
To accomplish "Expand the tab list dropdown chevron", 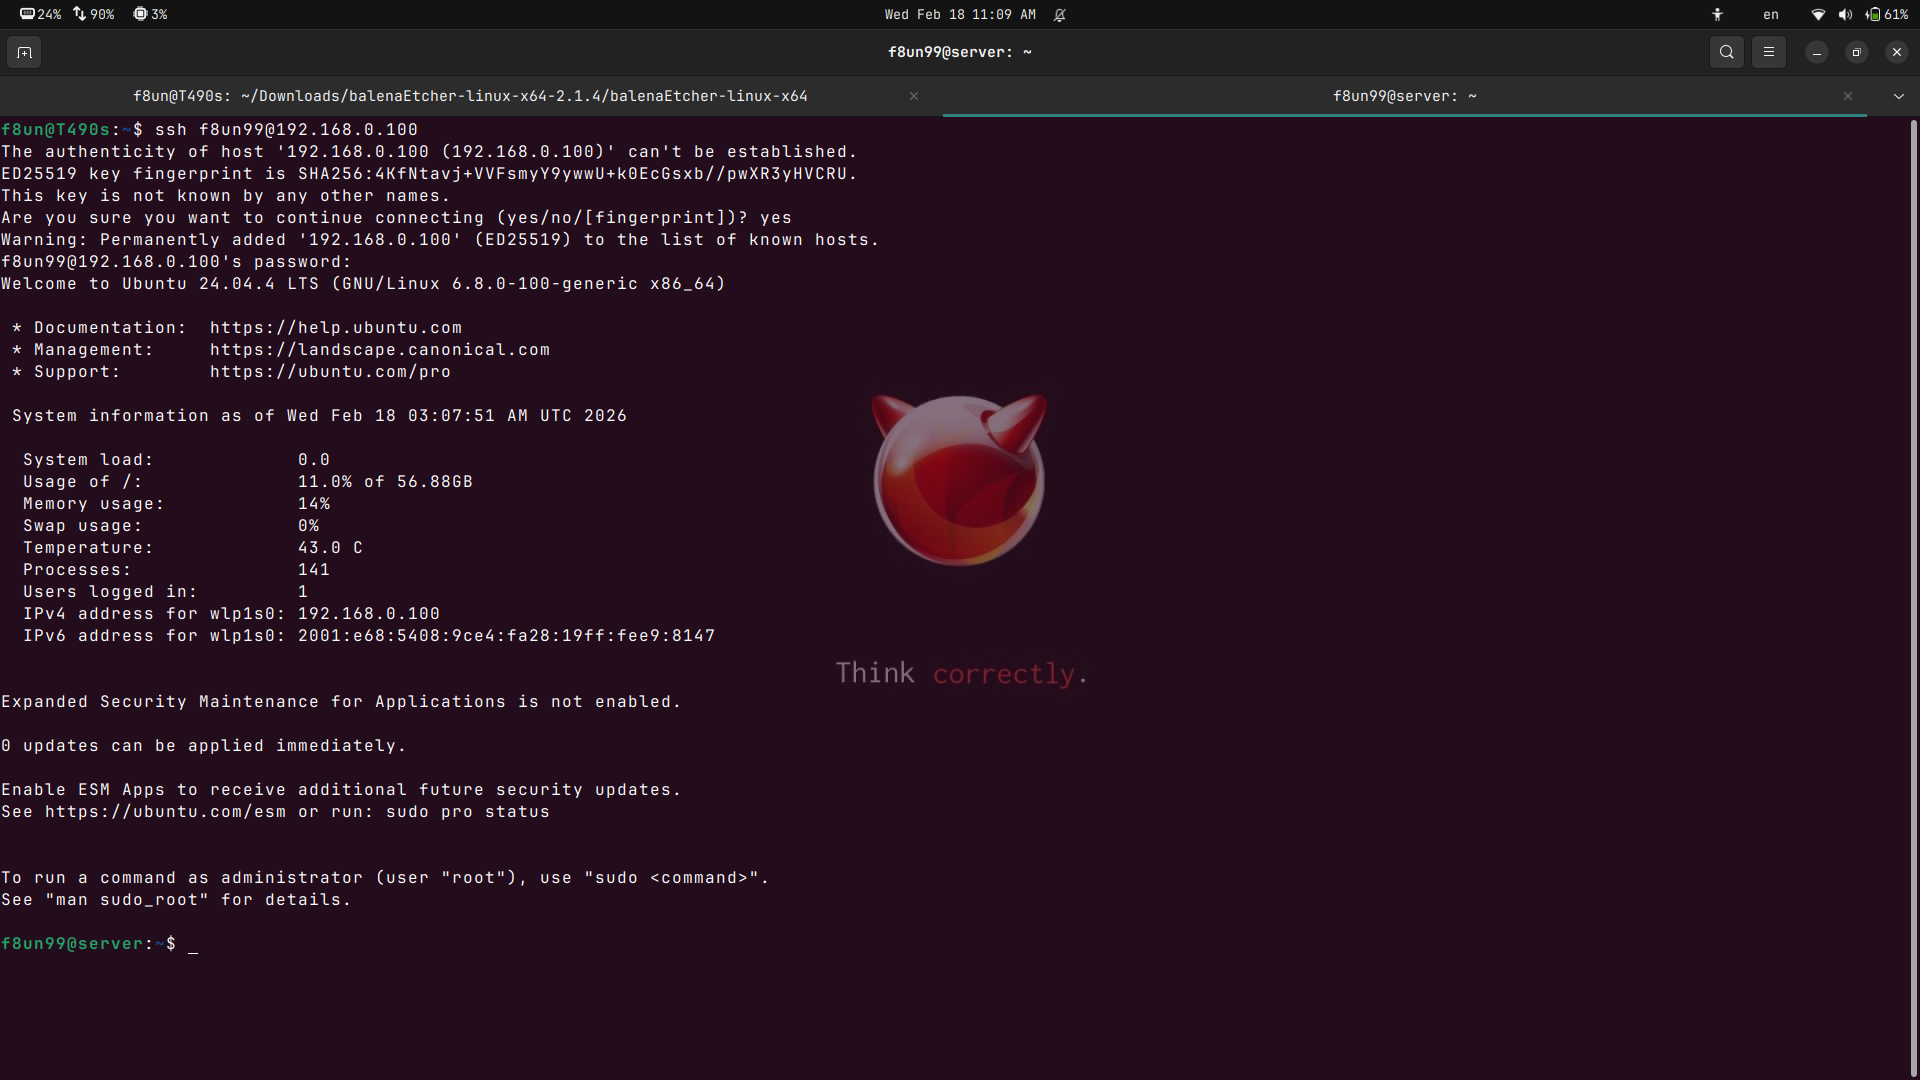I will point(1898,96).
